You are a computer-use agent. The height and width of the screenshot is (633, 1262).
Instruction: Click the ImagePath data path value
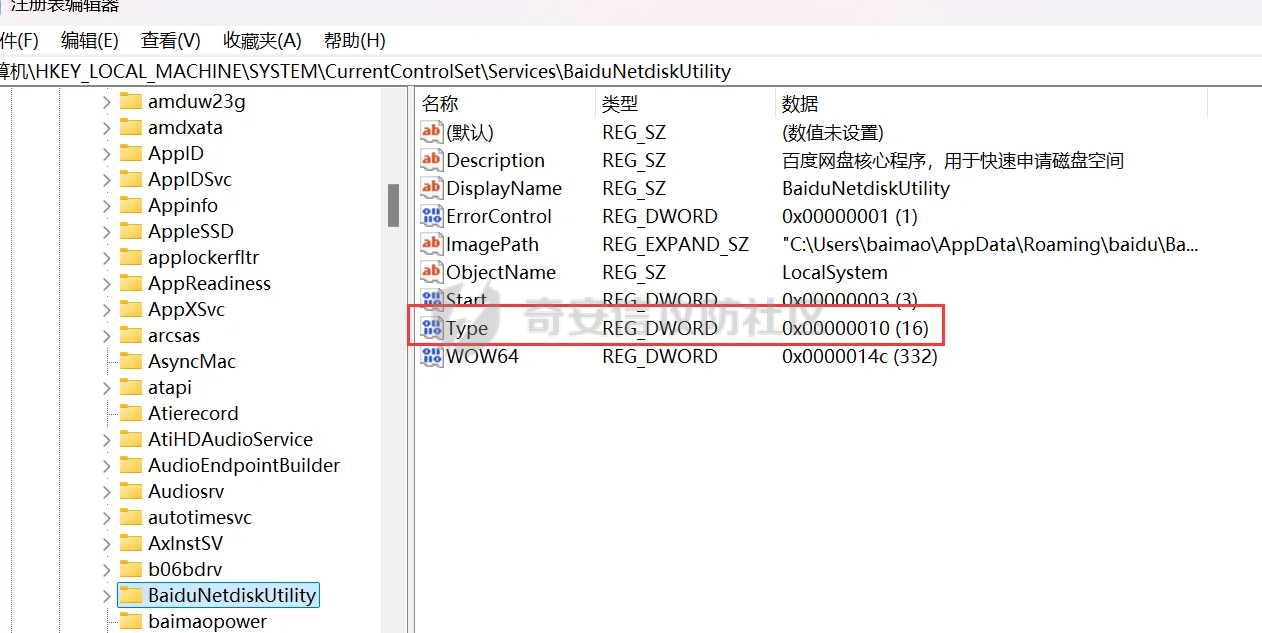tap(990, 244)
